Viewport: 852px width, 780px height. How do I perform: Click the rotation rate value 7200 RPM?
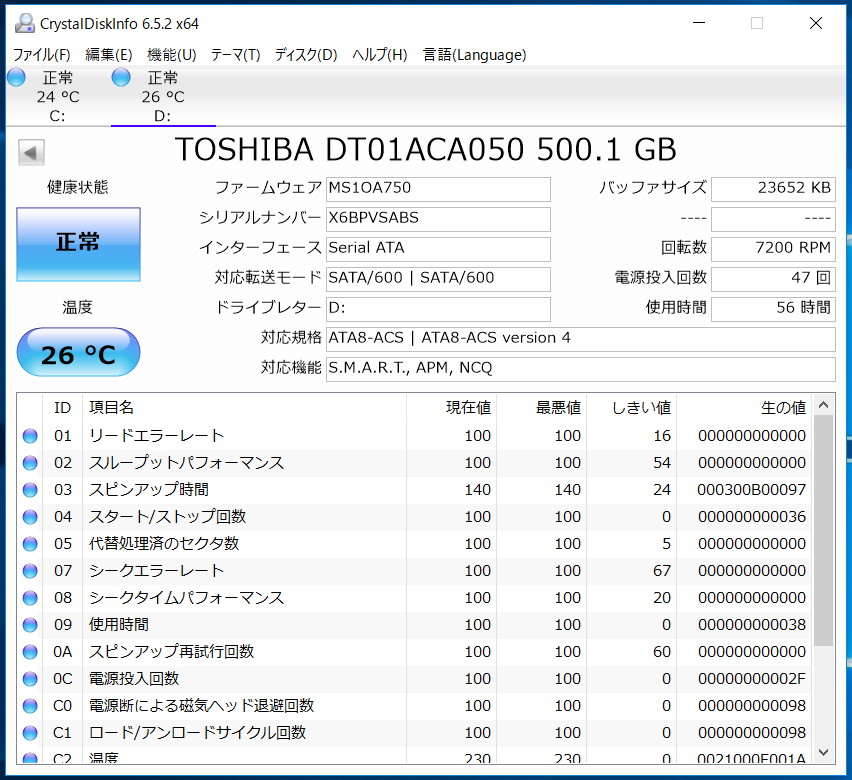(773, 248)
